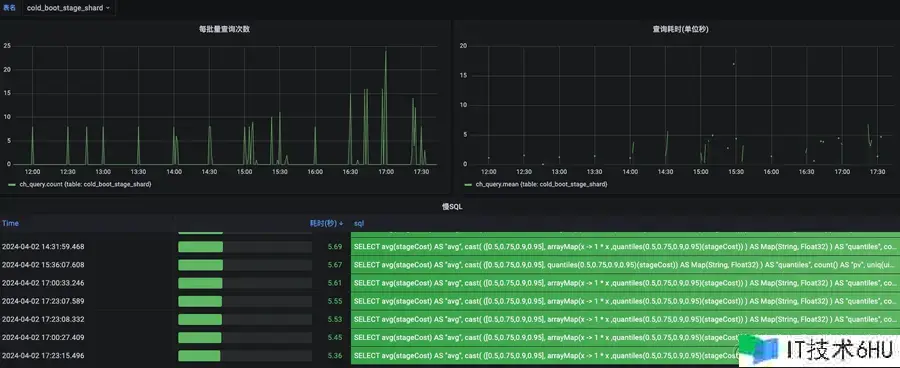Click the 5.53 duration value
The height and width of the screenshot is (368, 900).
coord(335,319)
